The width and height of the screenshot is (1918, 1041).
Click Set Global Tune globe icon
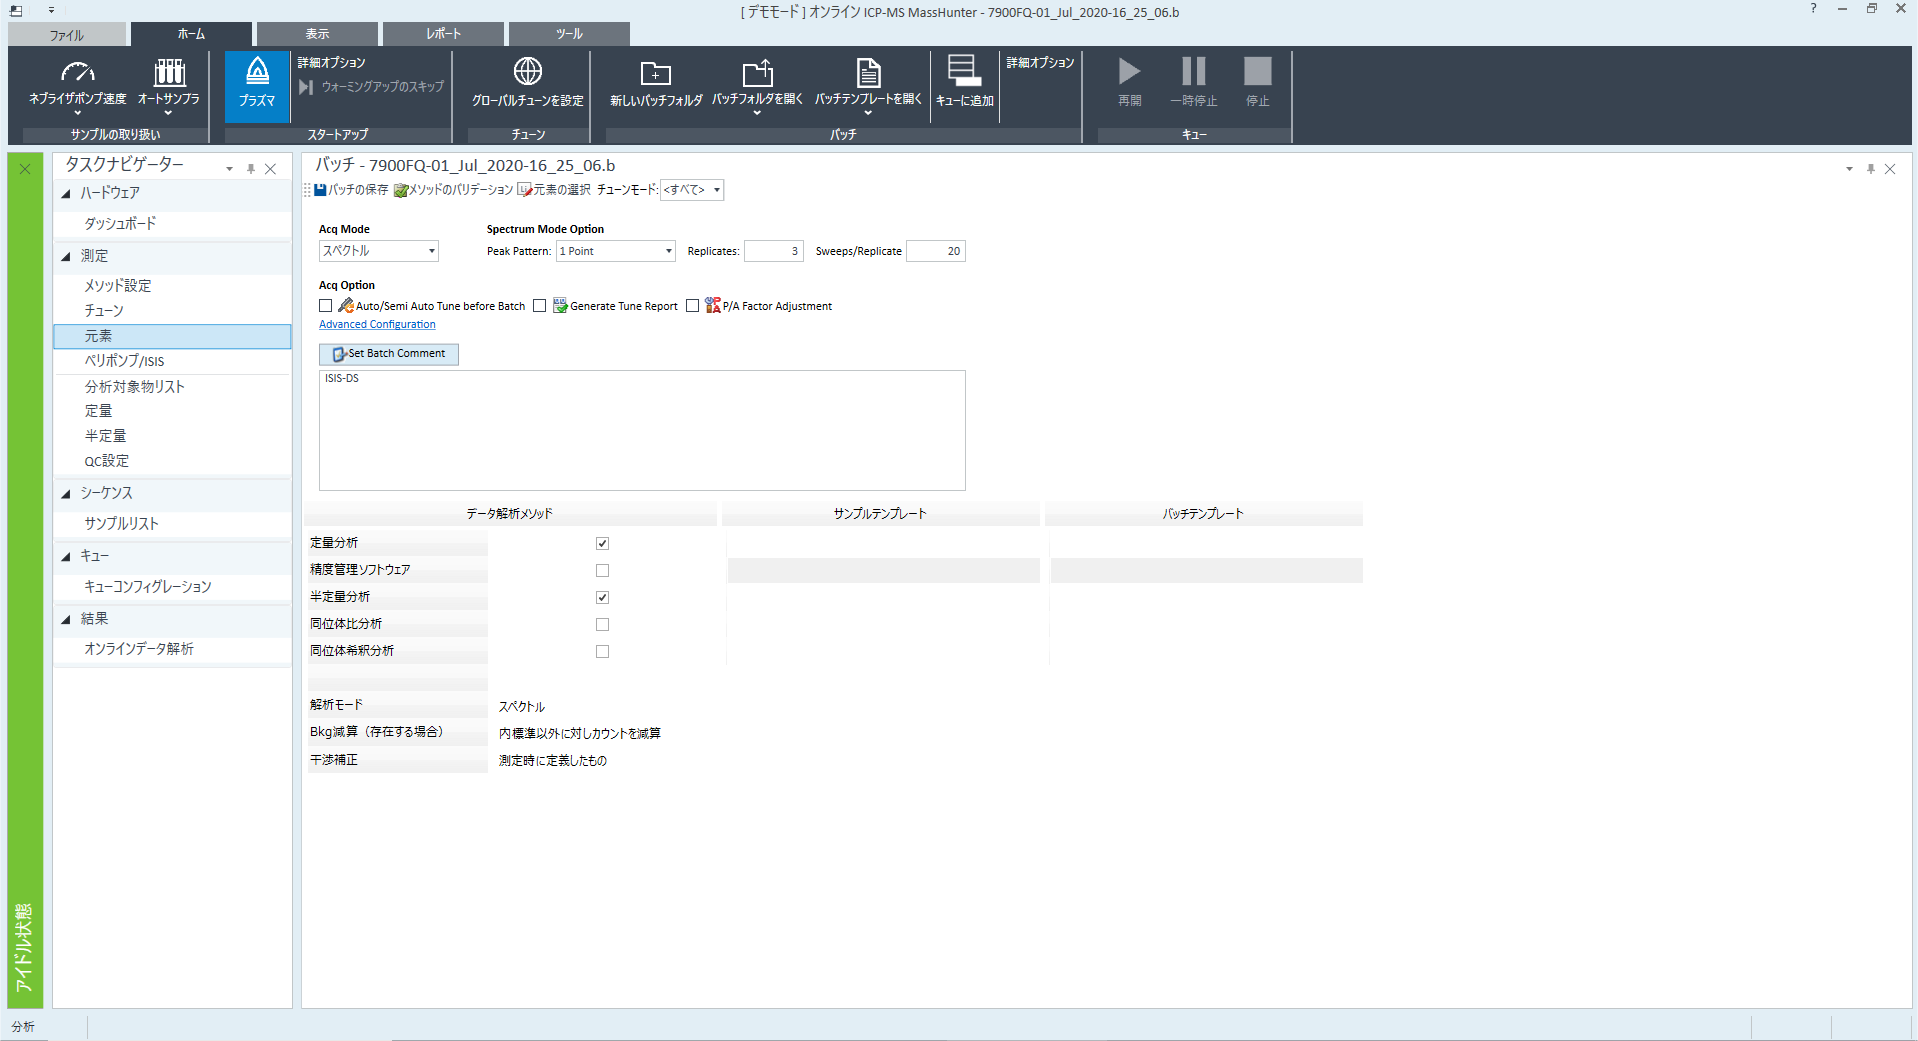(x=527, y=72)
